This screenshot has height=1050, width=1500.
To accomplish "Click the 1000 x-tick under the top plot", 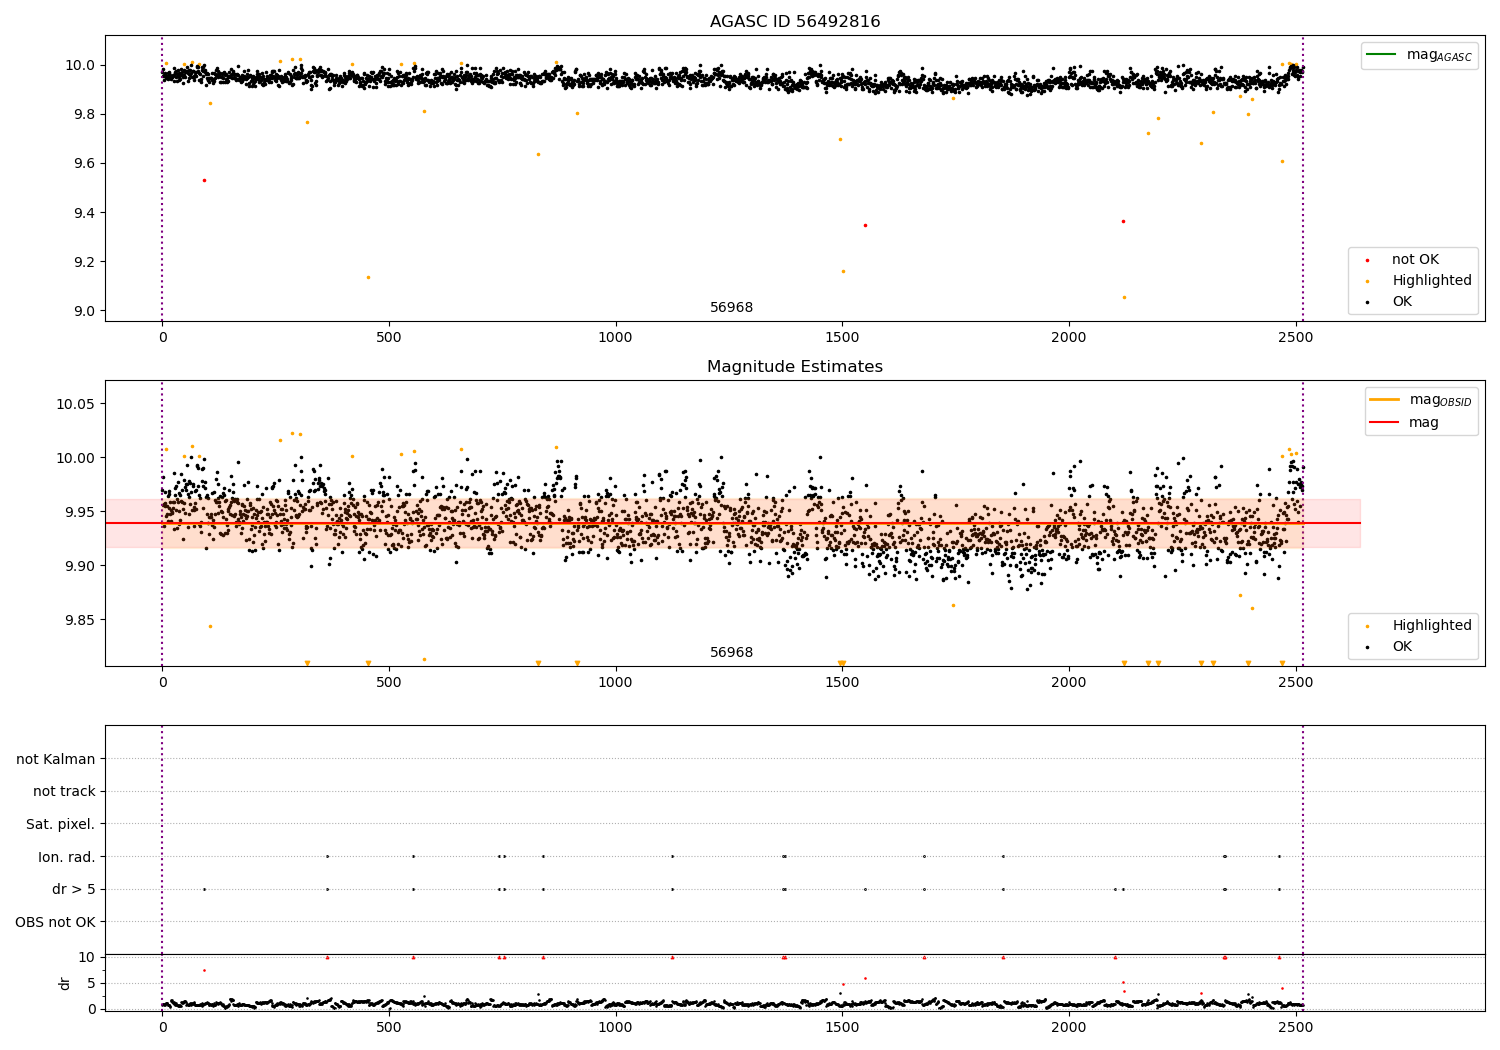I will click(x=615, y=337).
